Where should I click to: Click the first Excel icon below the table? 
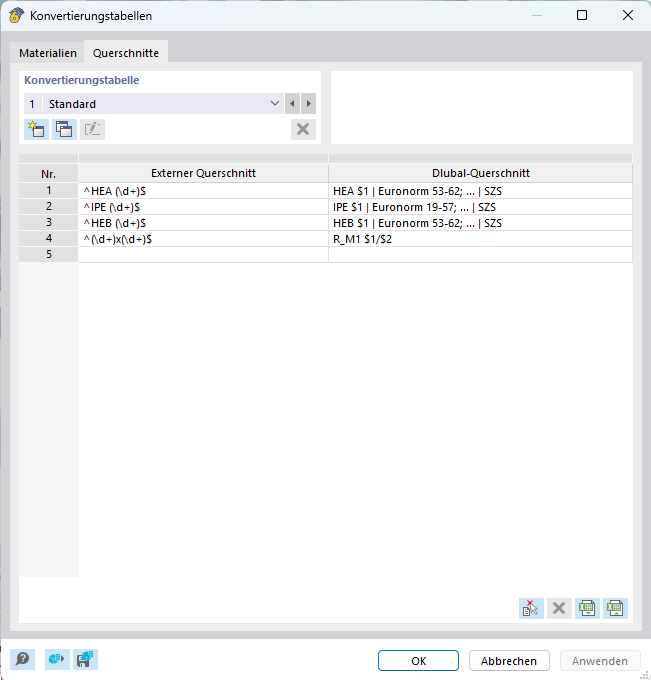(x=587, y=608)
